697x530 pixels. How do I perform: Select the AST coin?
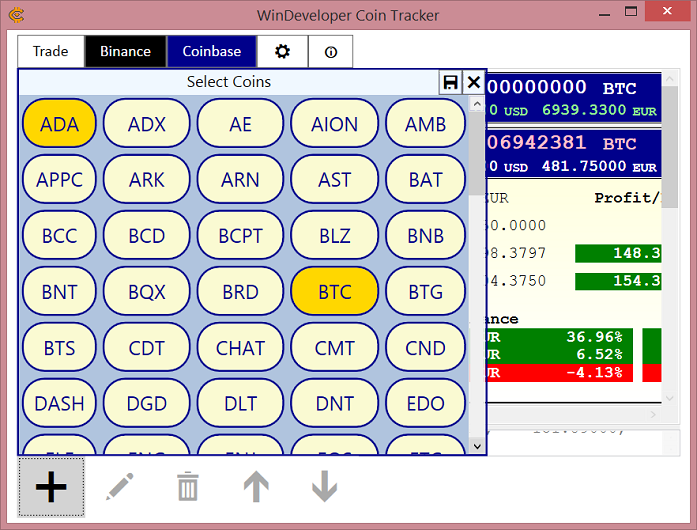335,179
